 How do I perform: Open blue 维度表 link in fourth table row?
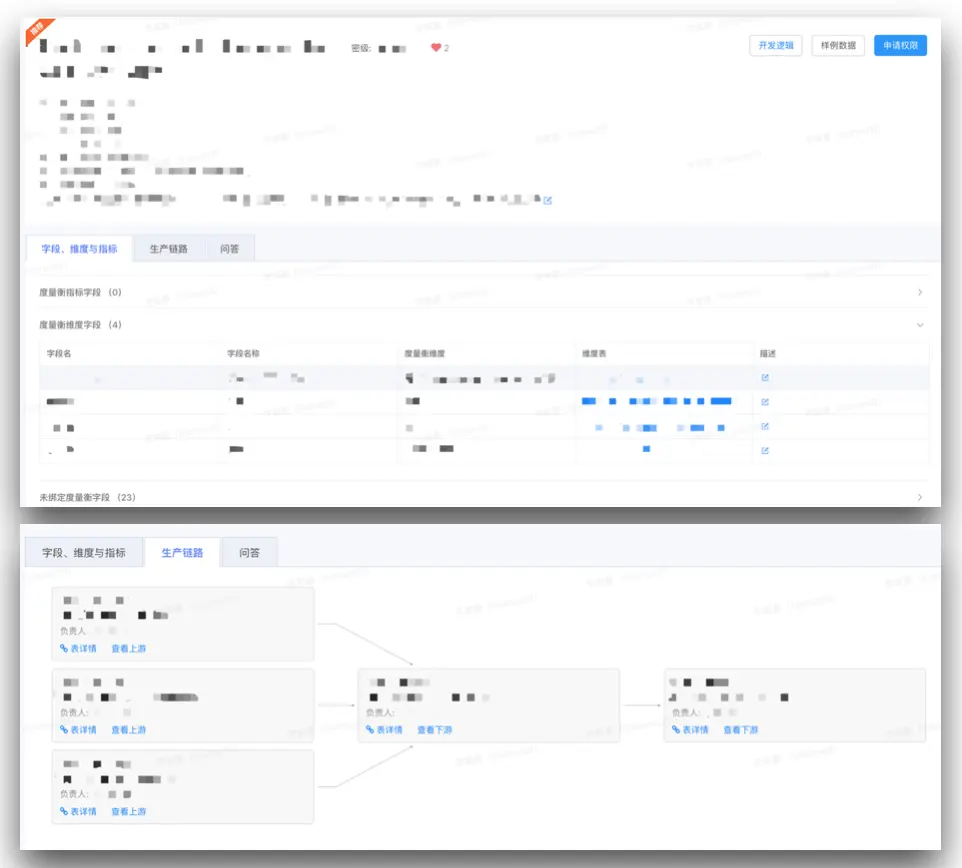646,449
